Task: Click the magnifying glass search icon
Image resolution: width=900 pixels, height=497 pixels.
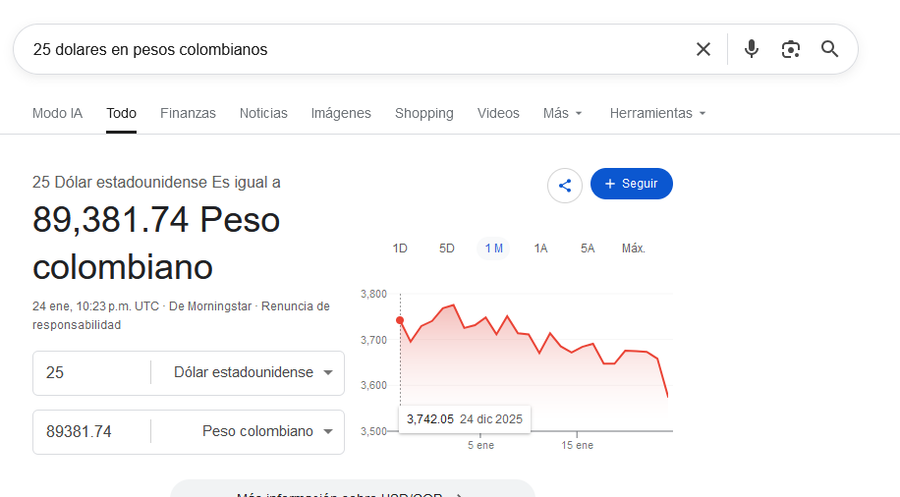Action: (829, 49)
